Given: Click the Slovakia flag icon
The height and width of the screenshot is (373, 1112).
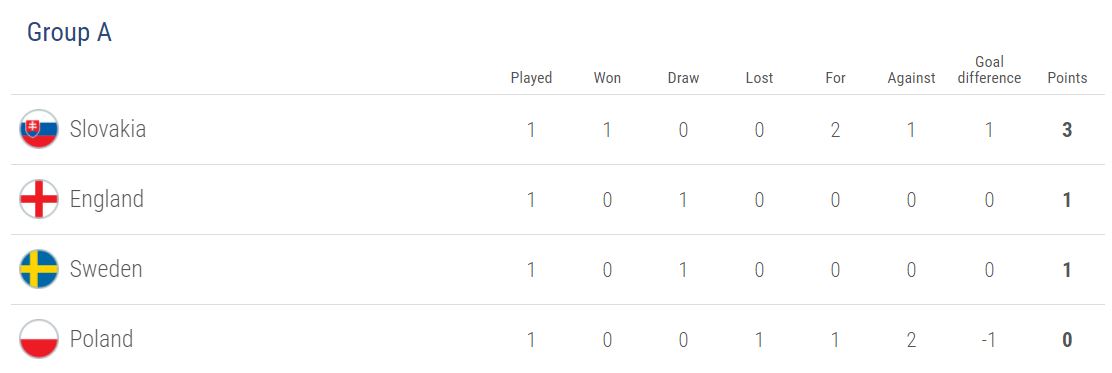Looking at the screenshot, I should [x=39, y=129].
